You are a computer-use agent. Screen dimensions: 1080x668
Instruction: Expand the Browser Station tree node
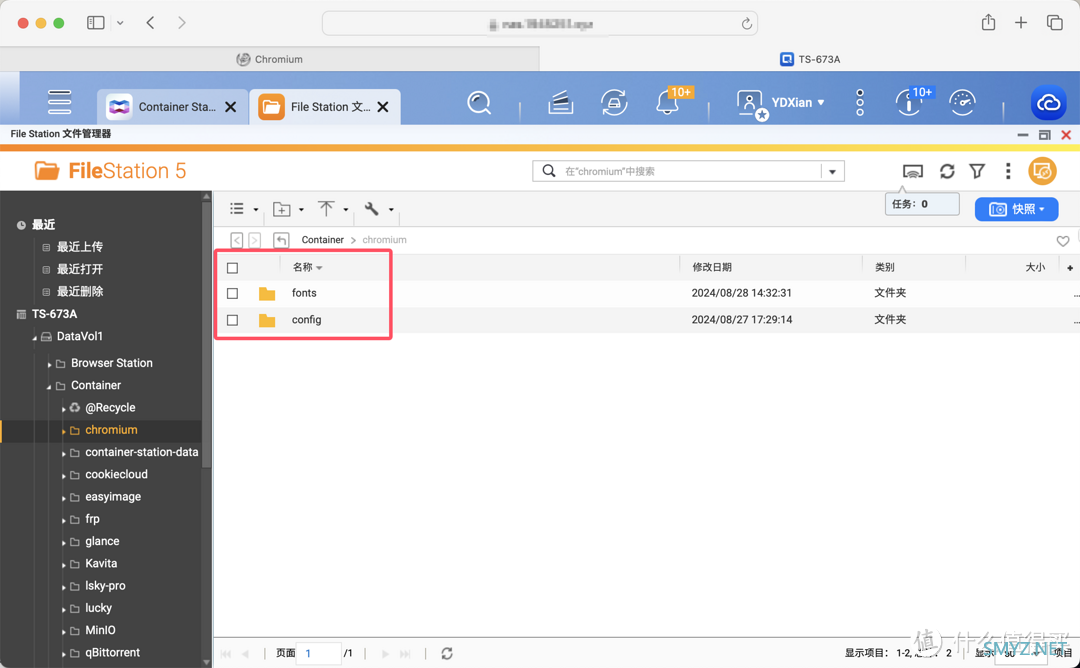click(x=50, y=364)
